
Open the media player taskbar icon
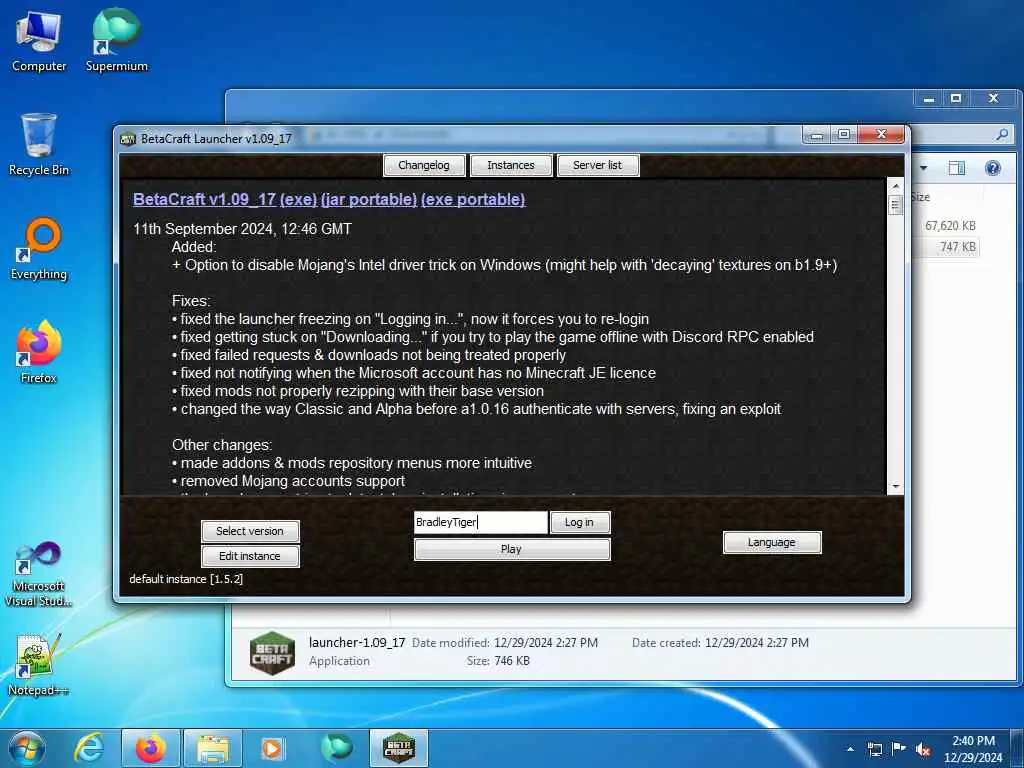272,748
